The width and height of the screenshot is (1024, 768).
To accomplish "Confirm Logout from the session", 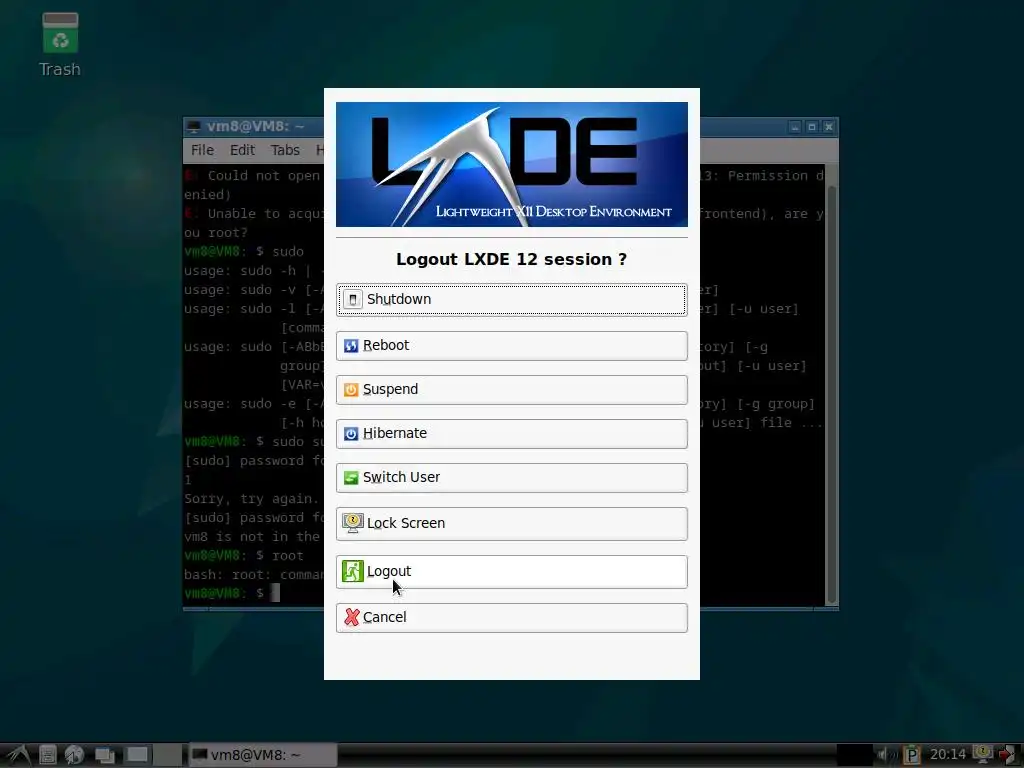I will pyautogui.click(x=511, y=571).
